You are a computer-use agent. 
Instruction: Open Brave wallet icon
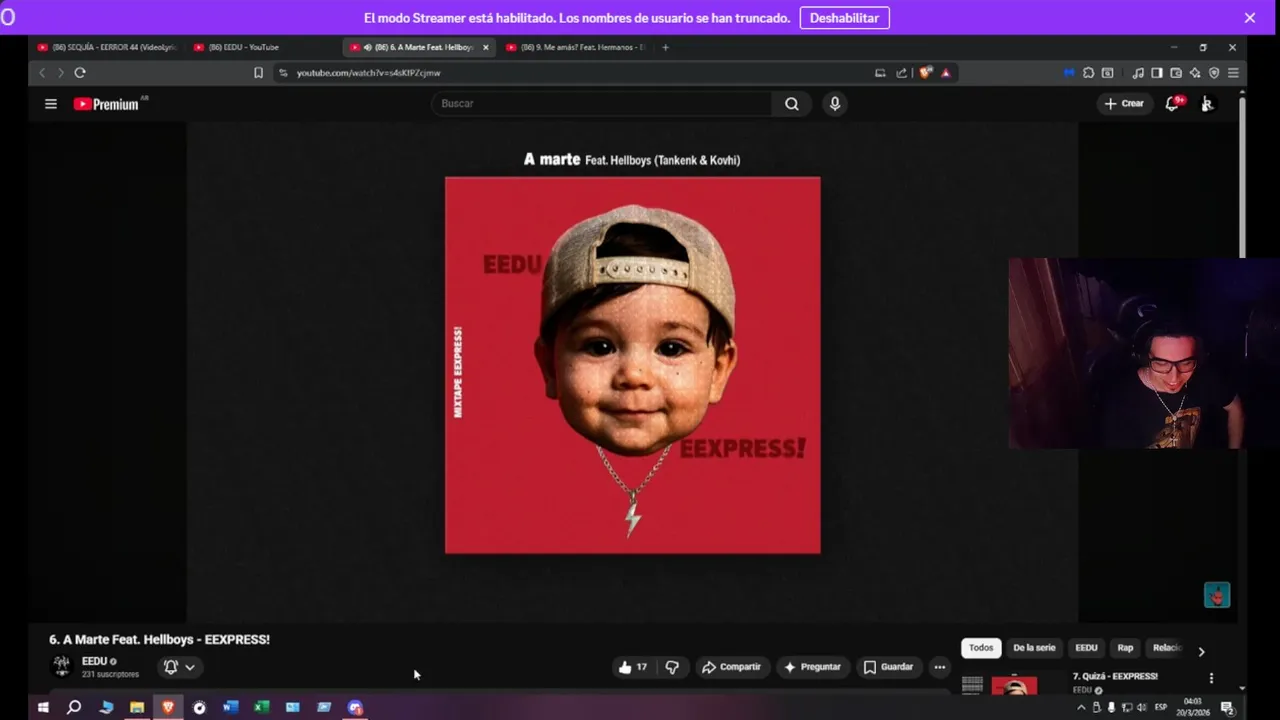1176,73
